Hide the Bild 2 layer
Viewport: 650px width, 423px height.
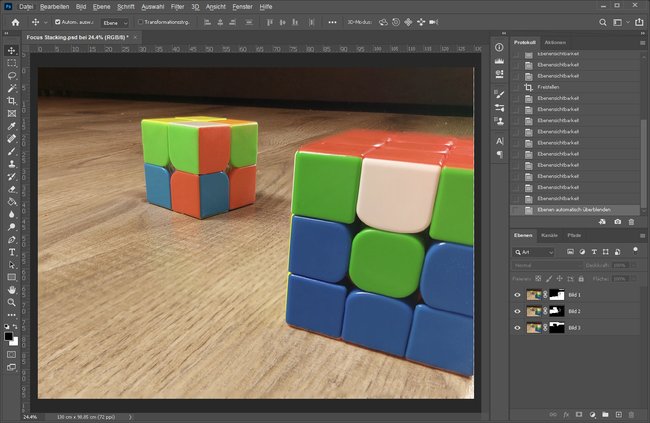[517, 311]
